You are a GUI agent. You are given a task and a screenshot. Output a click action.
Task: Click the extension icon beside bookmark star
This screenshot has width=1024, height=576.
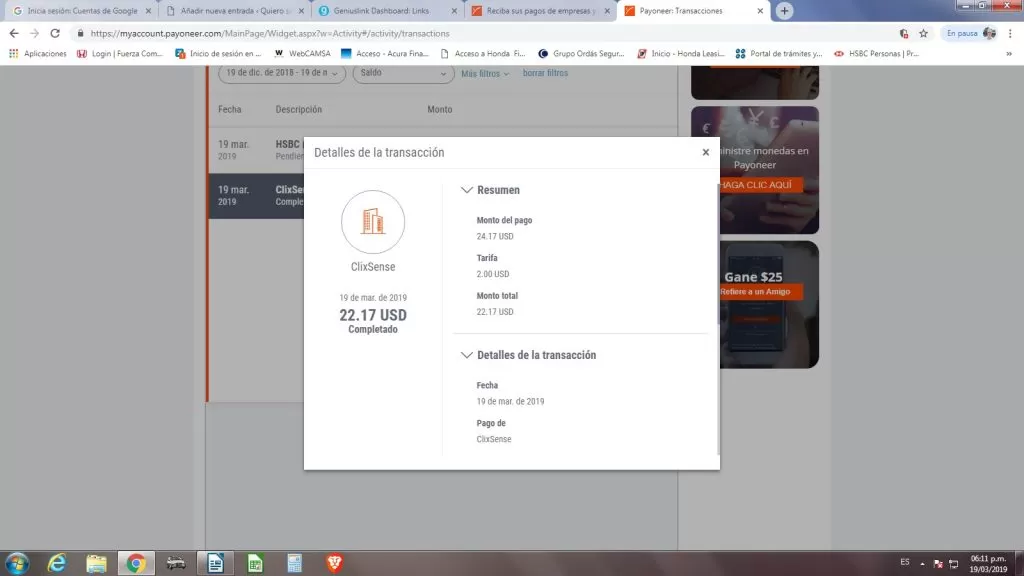[904, 33]
